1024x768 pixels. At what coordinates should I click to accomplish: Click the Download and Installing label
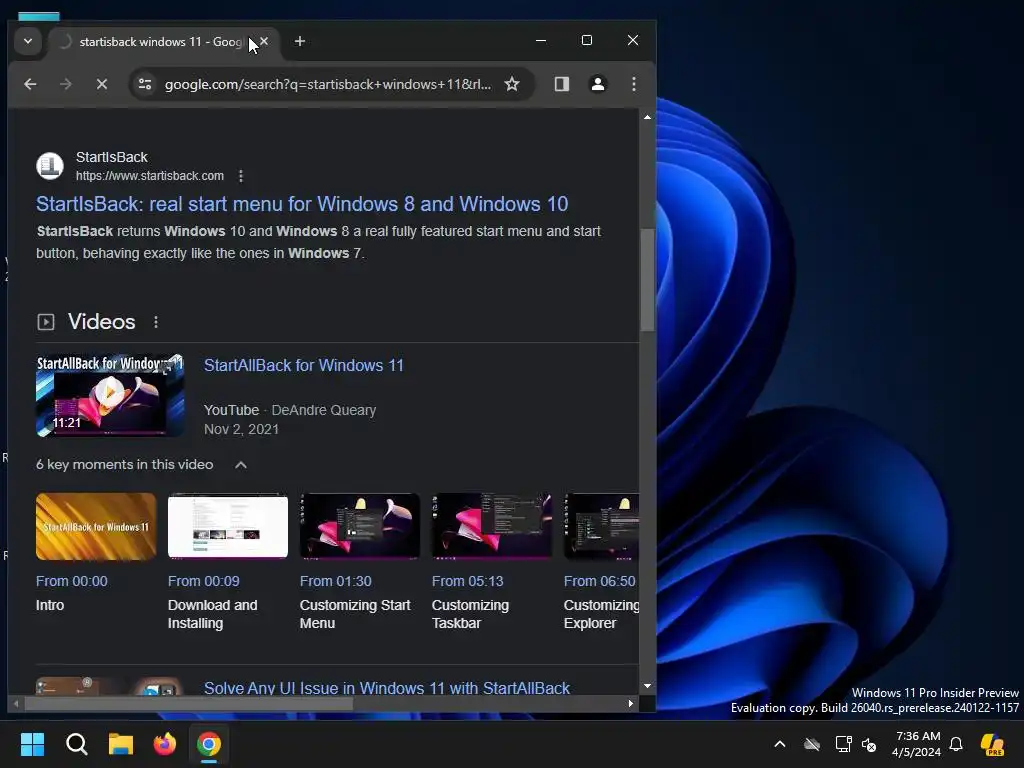click(212, 614)
